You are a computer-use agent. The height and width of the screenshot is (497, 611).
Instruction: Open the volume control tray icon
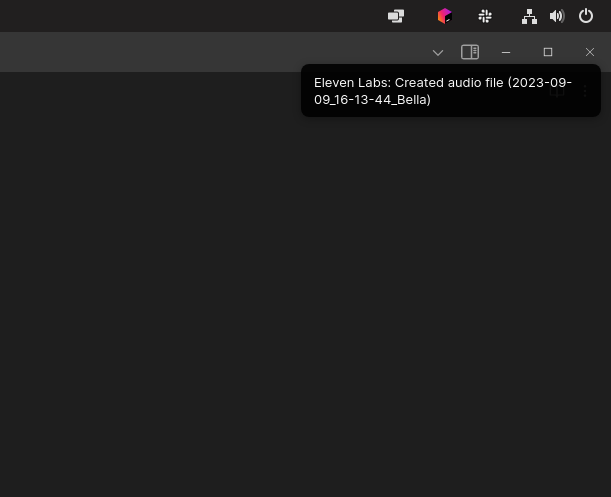coord(557,16)
